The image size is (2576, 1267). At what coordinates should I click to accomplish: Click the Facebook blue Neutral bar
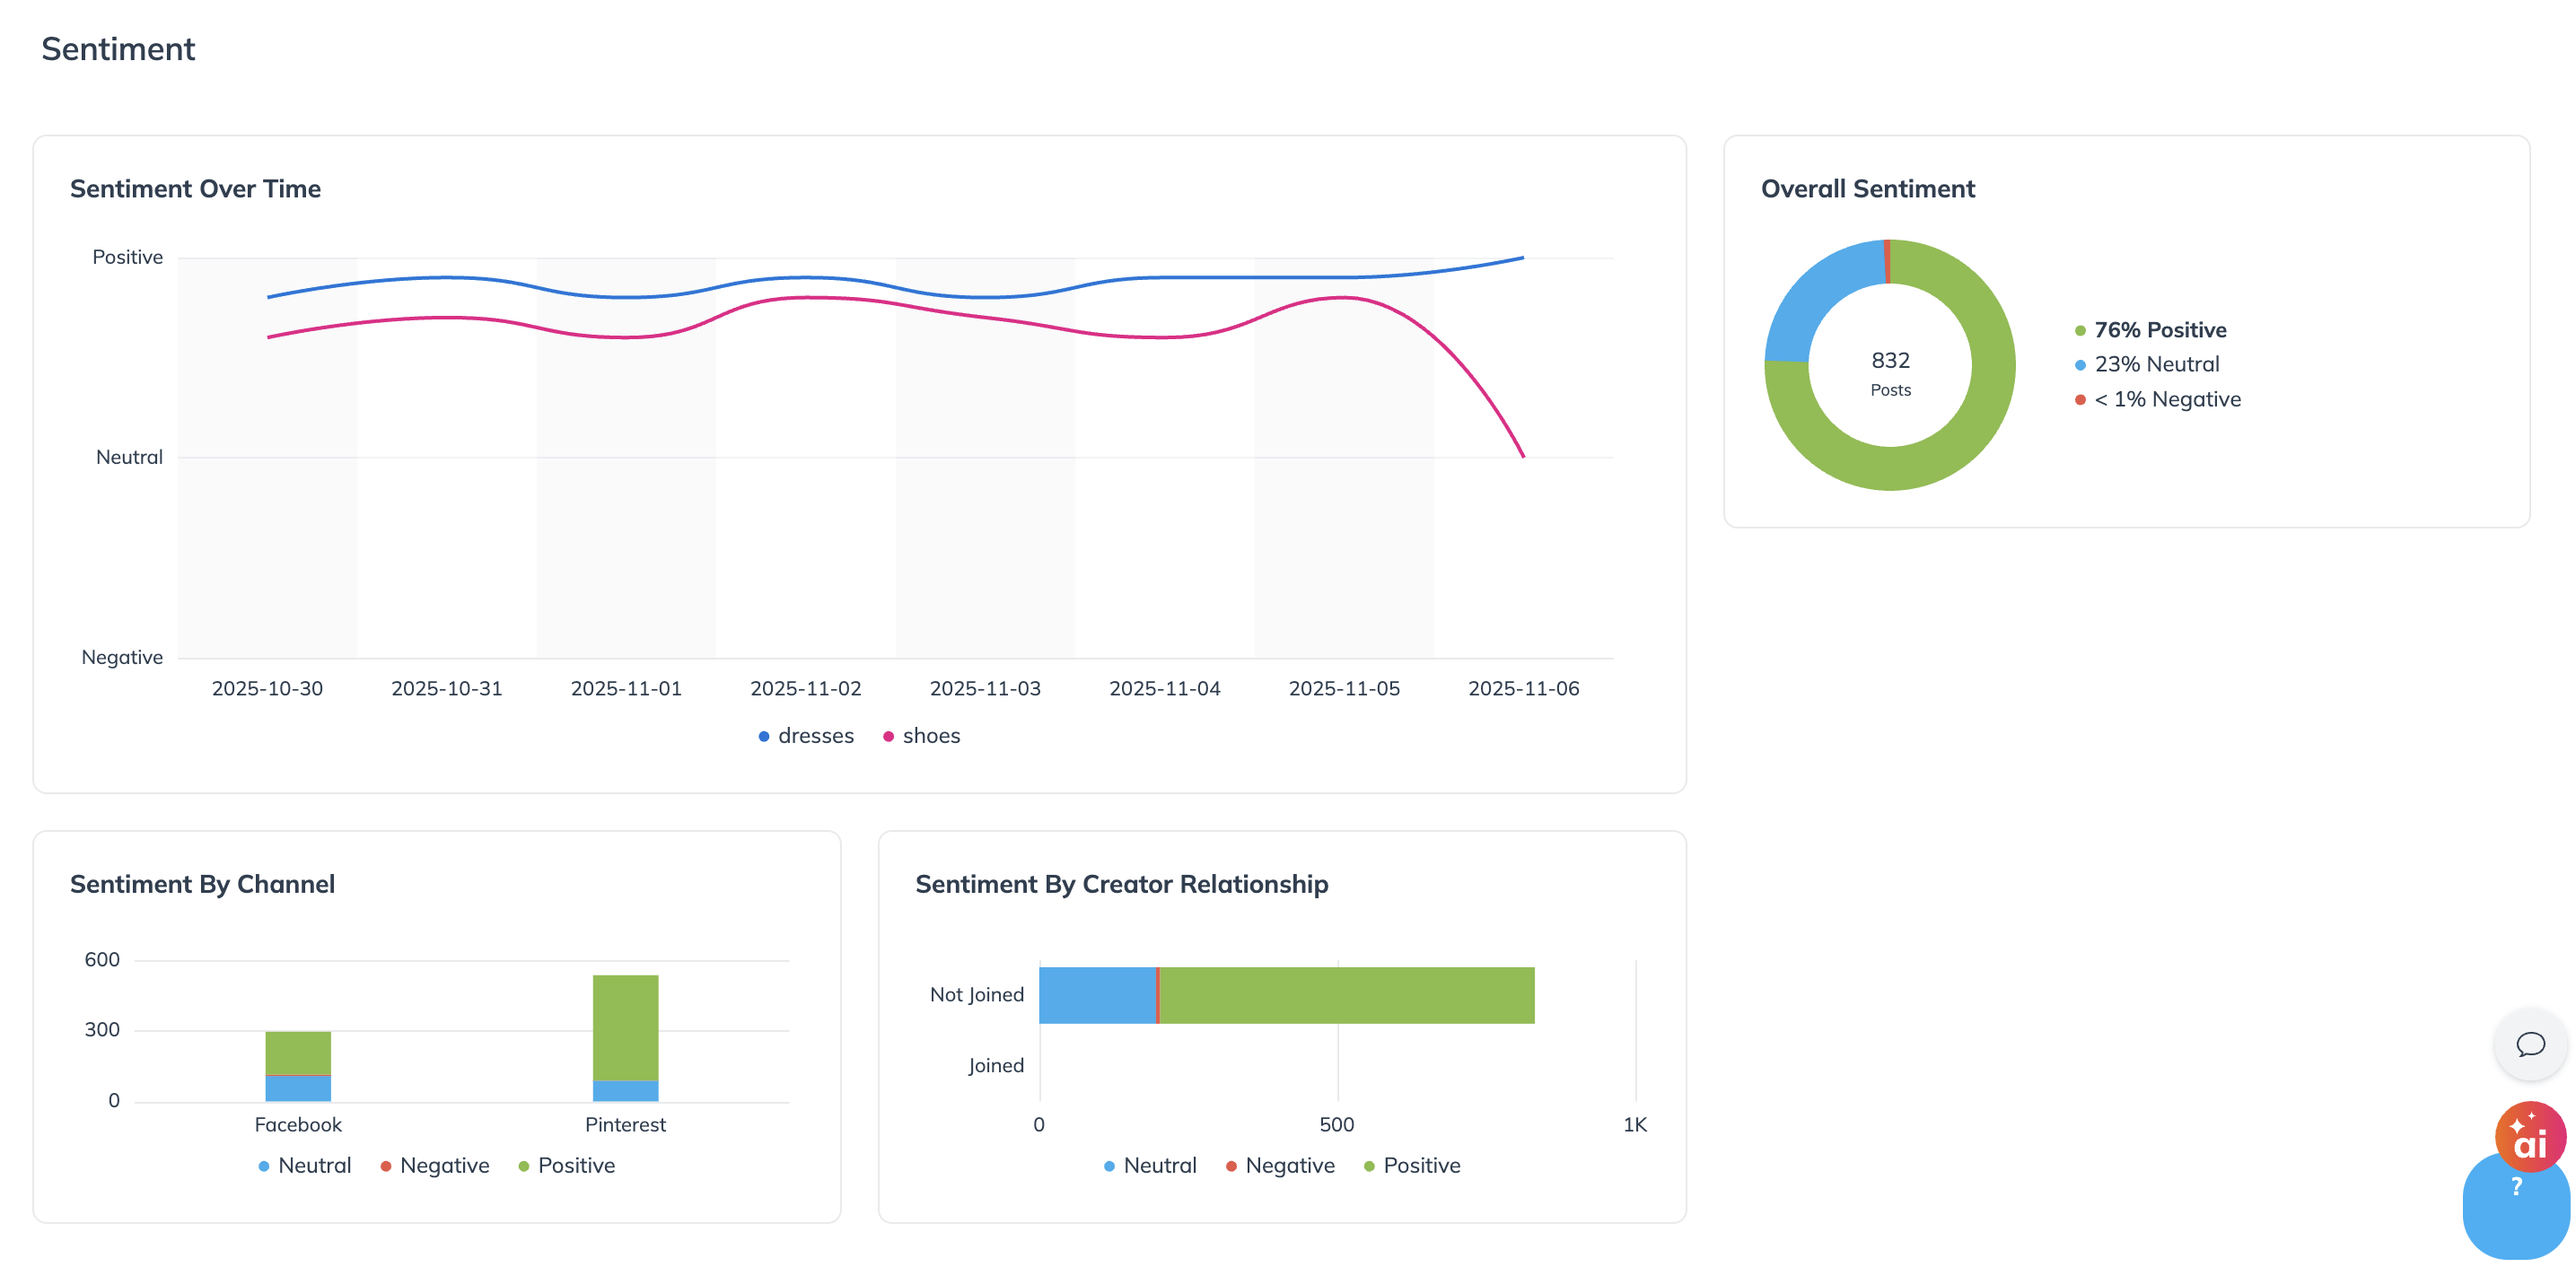pyautogui.click(x=298, y=1089)
